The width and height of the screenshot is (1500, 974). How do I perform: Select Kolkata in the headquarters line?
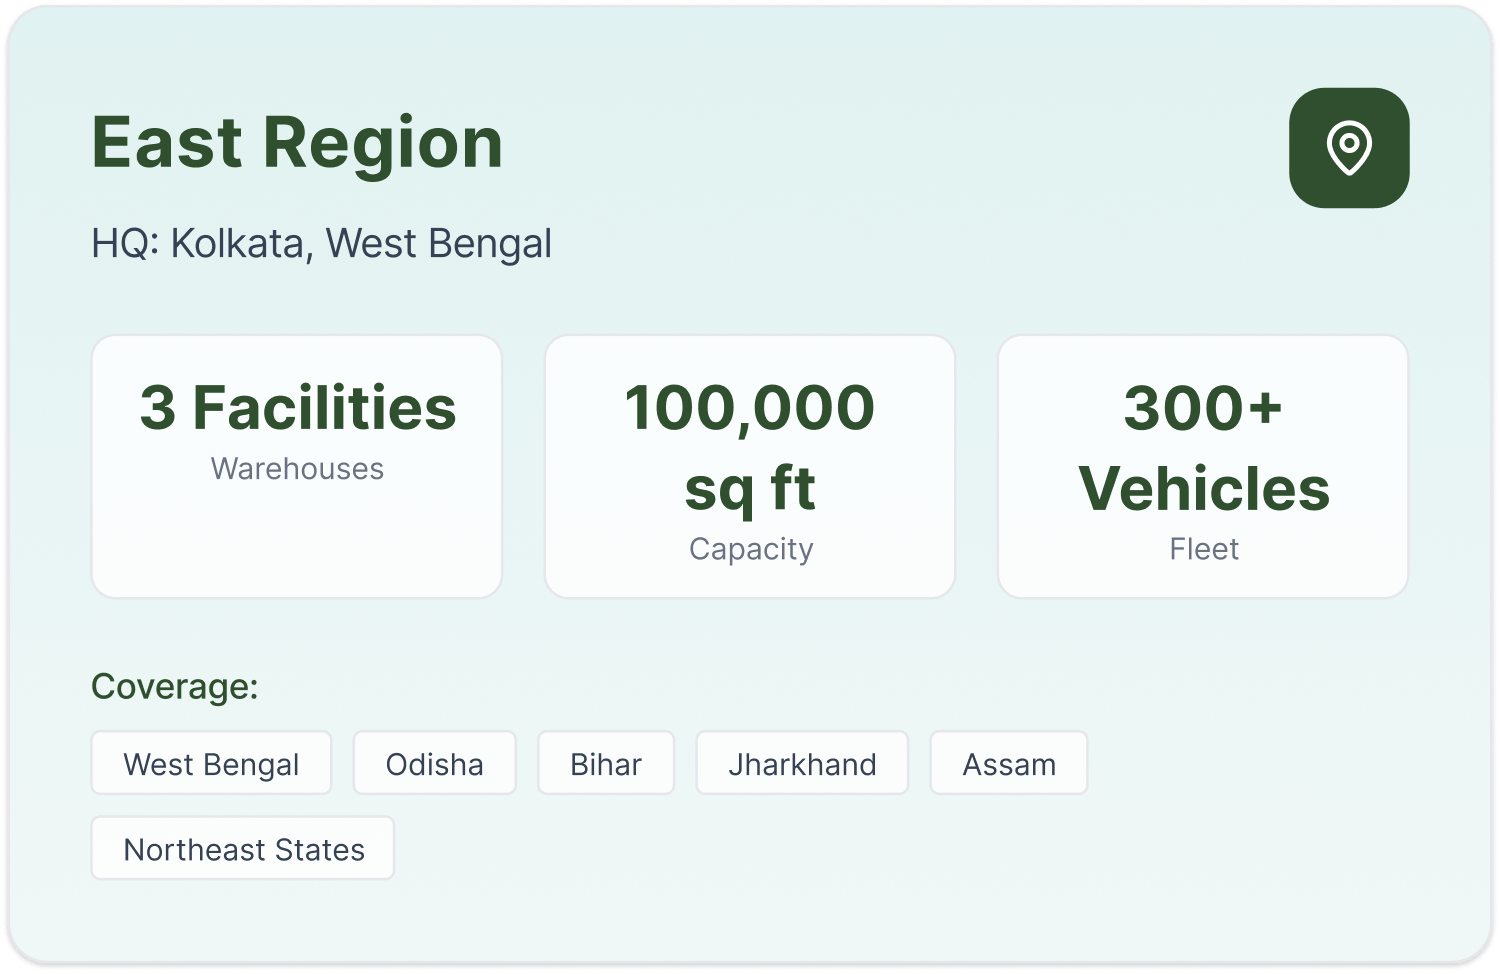[x=238, y=243]
